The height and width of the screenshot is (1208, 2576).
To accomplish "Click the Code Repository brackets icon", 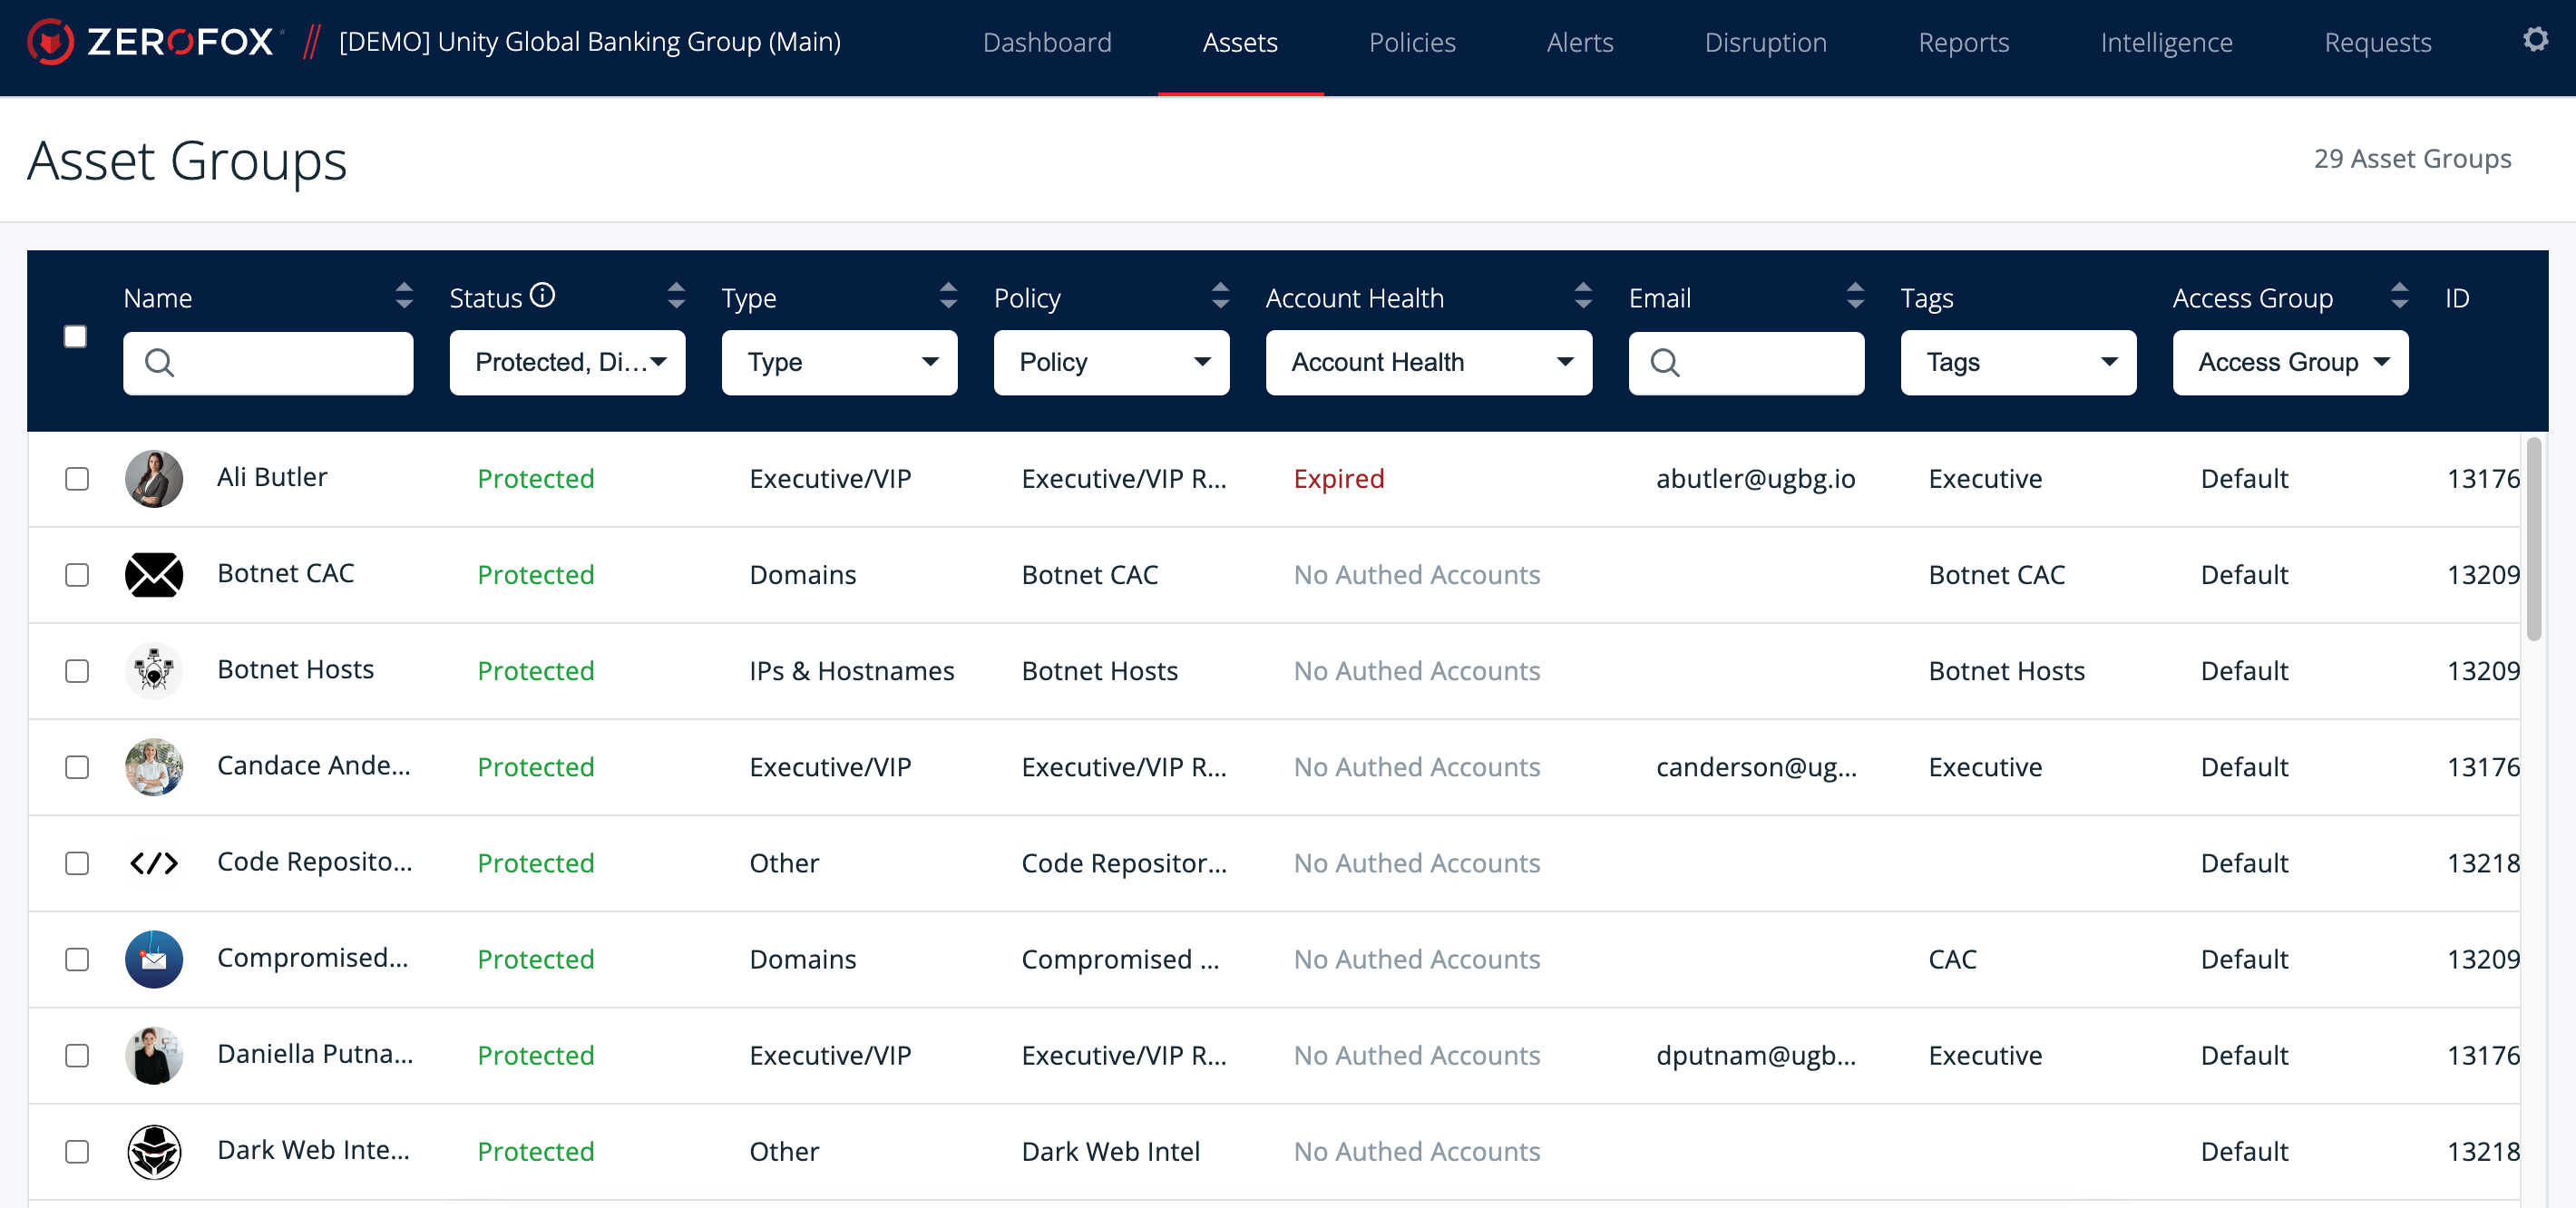I will [x=153, y=862].
